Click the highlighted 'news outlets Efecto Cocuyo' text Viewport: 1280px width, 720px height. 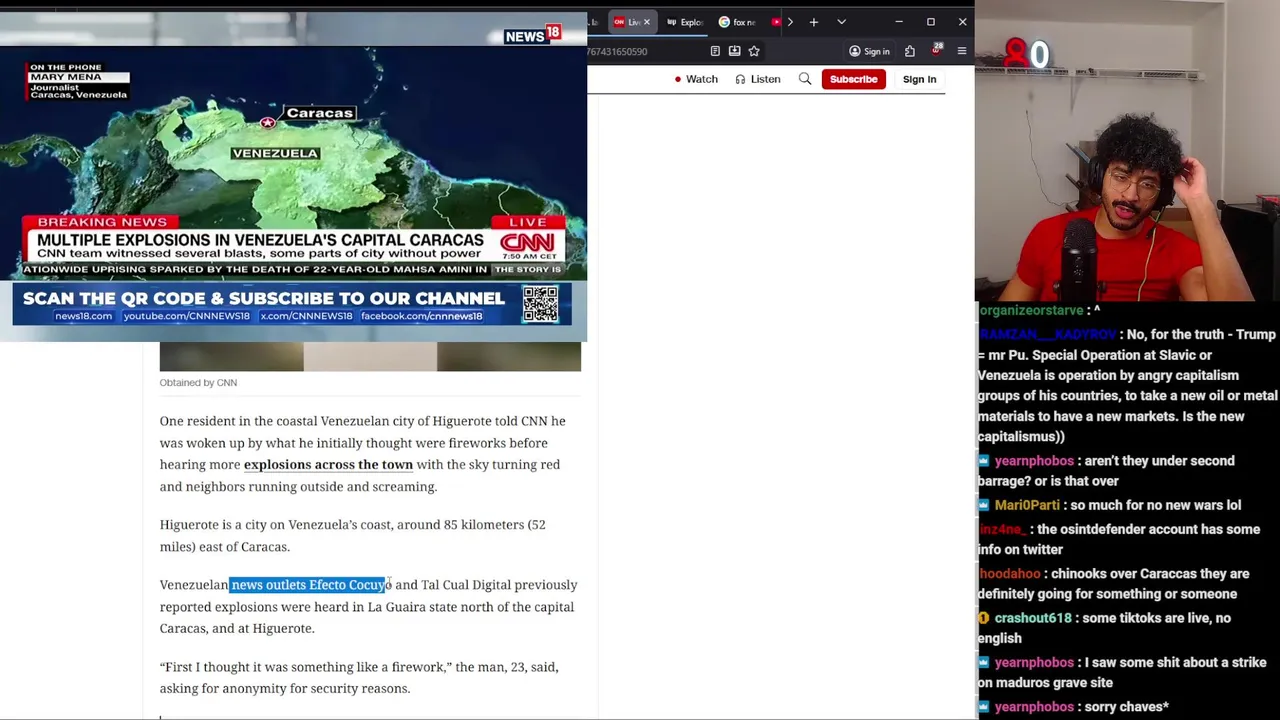click(x=308, y=585)
